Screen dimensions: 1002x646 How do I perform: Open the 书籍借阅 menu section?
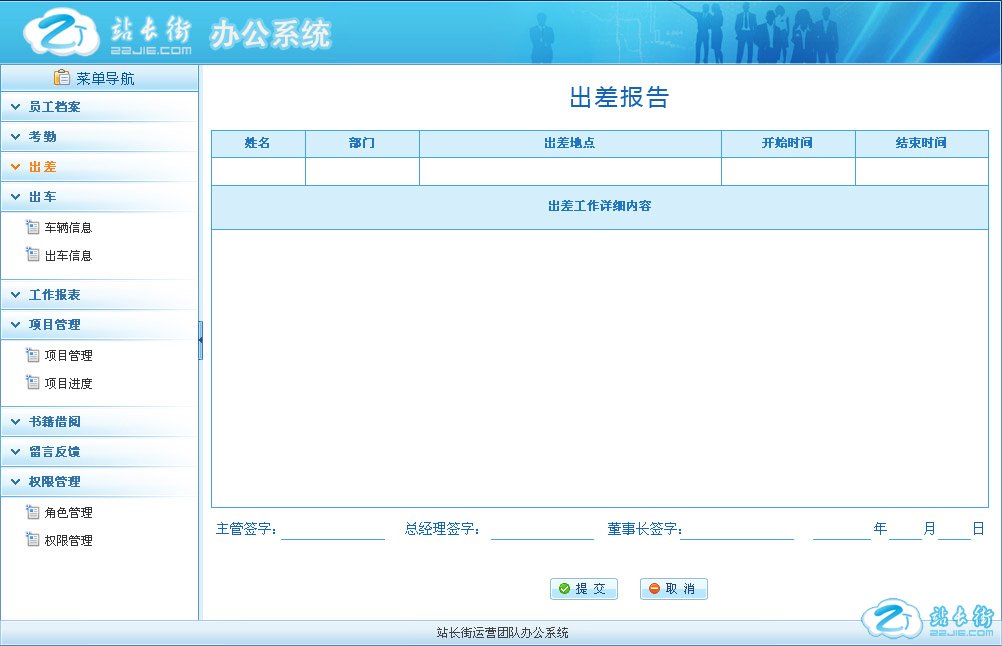click(x=54, y=422)
